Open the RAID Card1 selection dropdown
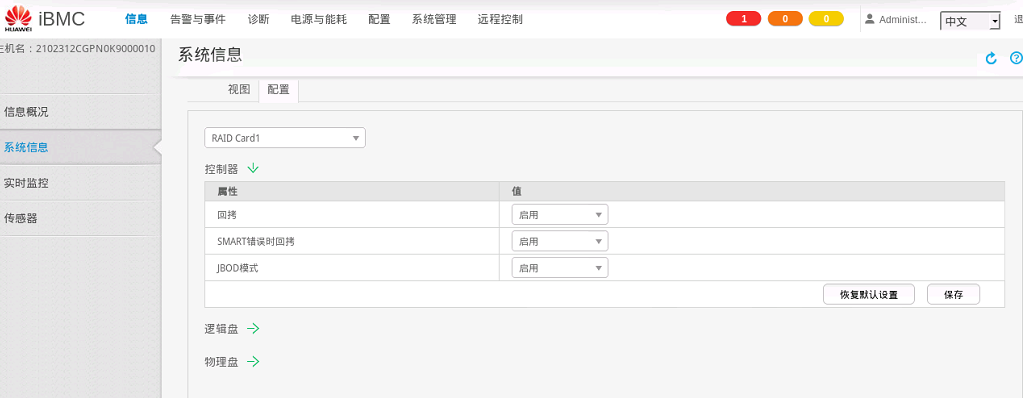1023x398 pixels. point(285,138)
